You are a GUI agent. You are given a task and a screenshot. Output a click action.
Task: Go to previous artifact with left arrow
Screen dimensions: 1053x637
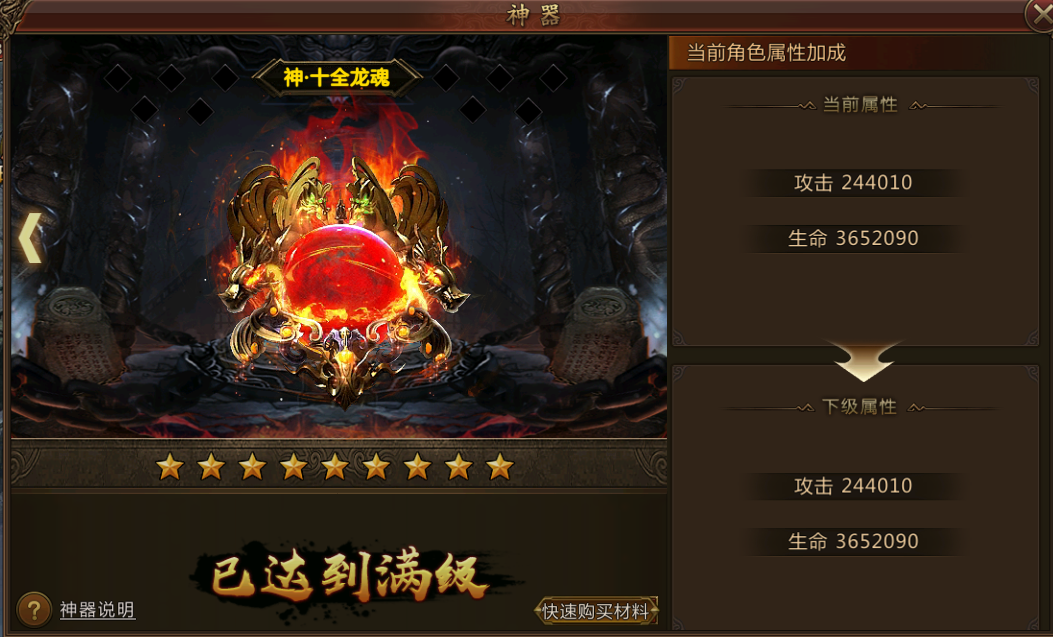[30, 238]
